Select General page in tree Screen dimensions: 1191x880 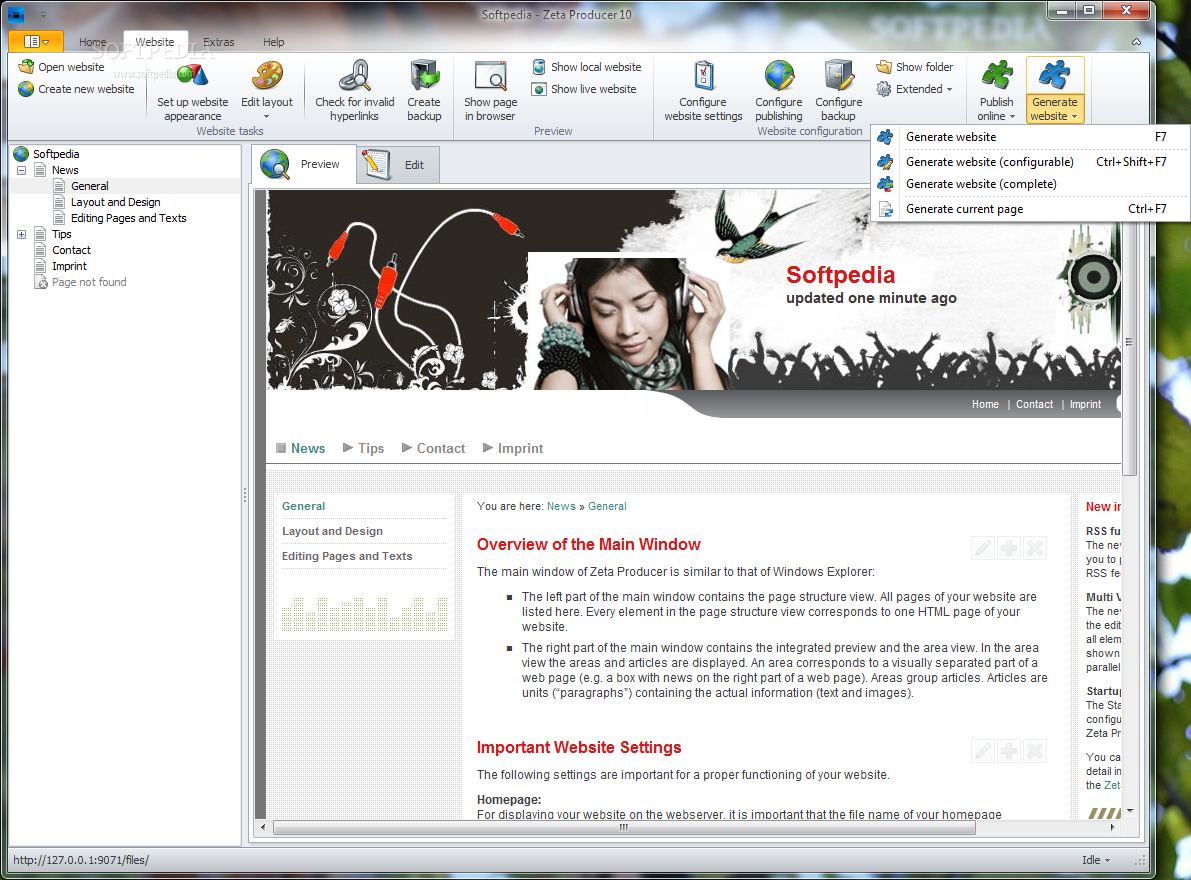click(x=90, y=186)
